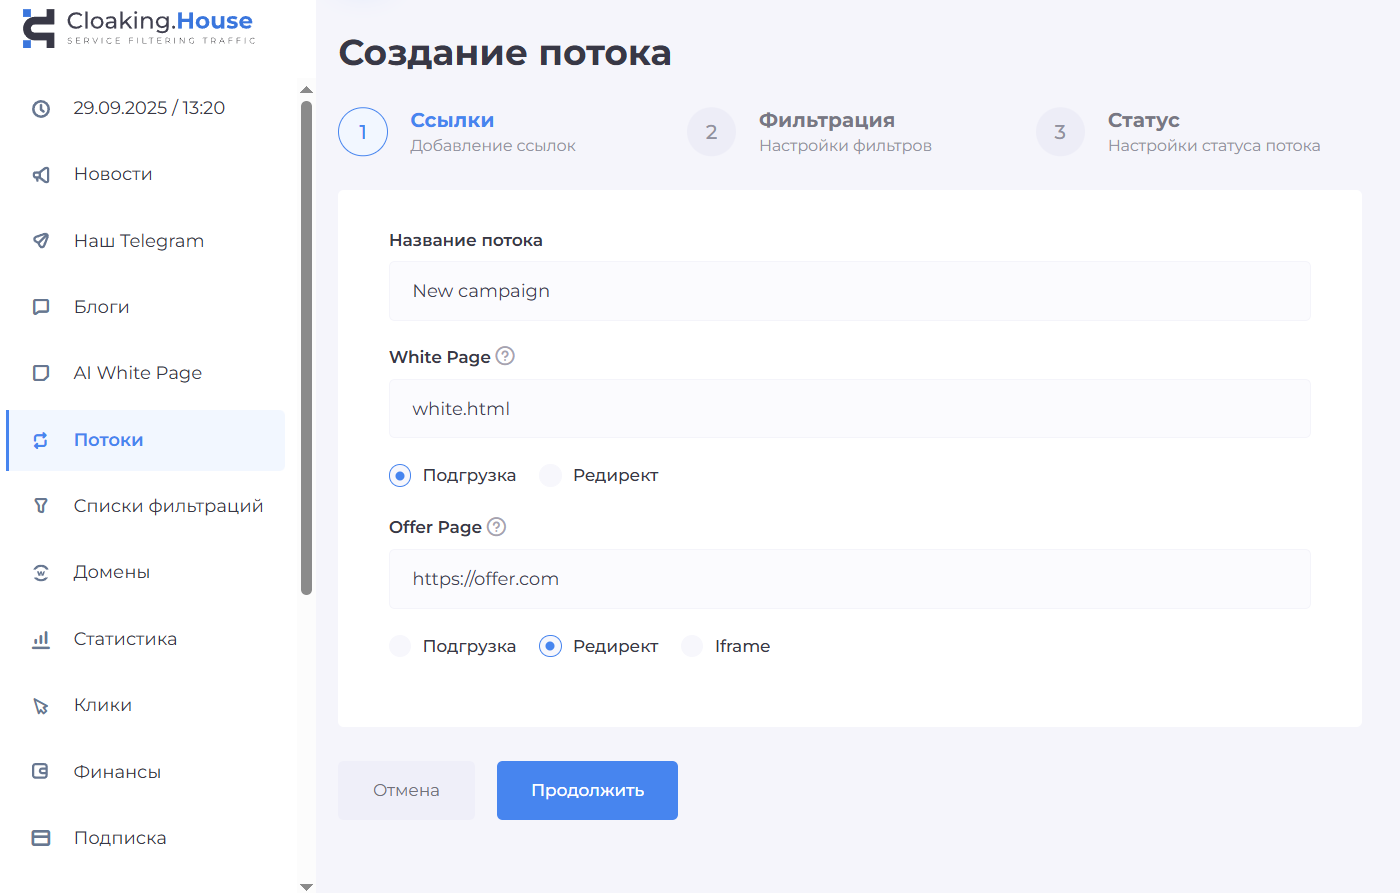Screen dimensions: 1400x893
Task: Click the Новости megaphone icon
Action: click(41, 175)
